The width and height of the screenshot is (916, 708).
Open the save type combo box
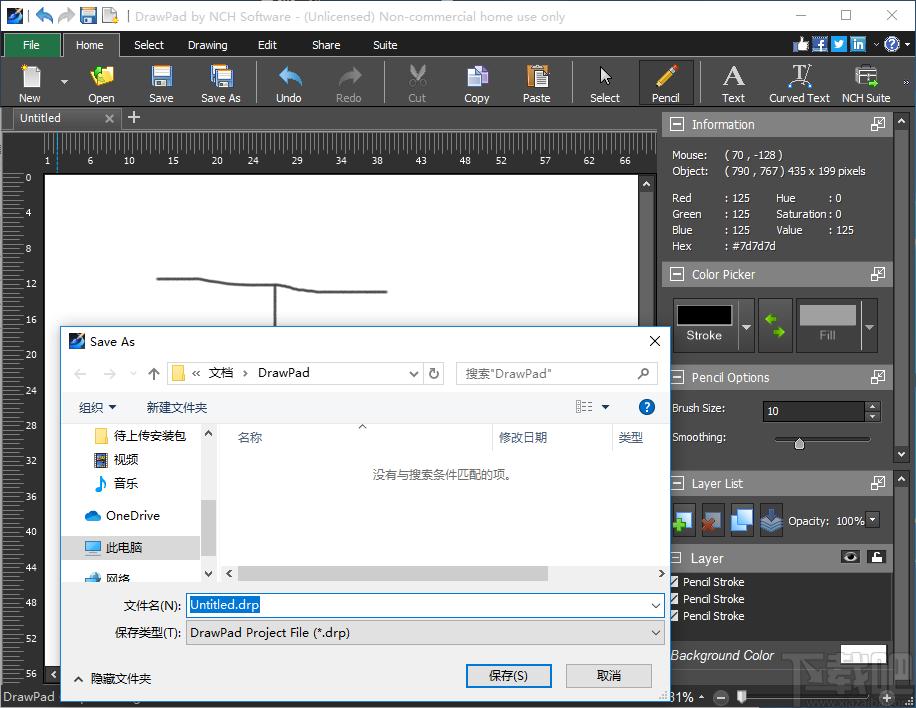pos(425,633)
